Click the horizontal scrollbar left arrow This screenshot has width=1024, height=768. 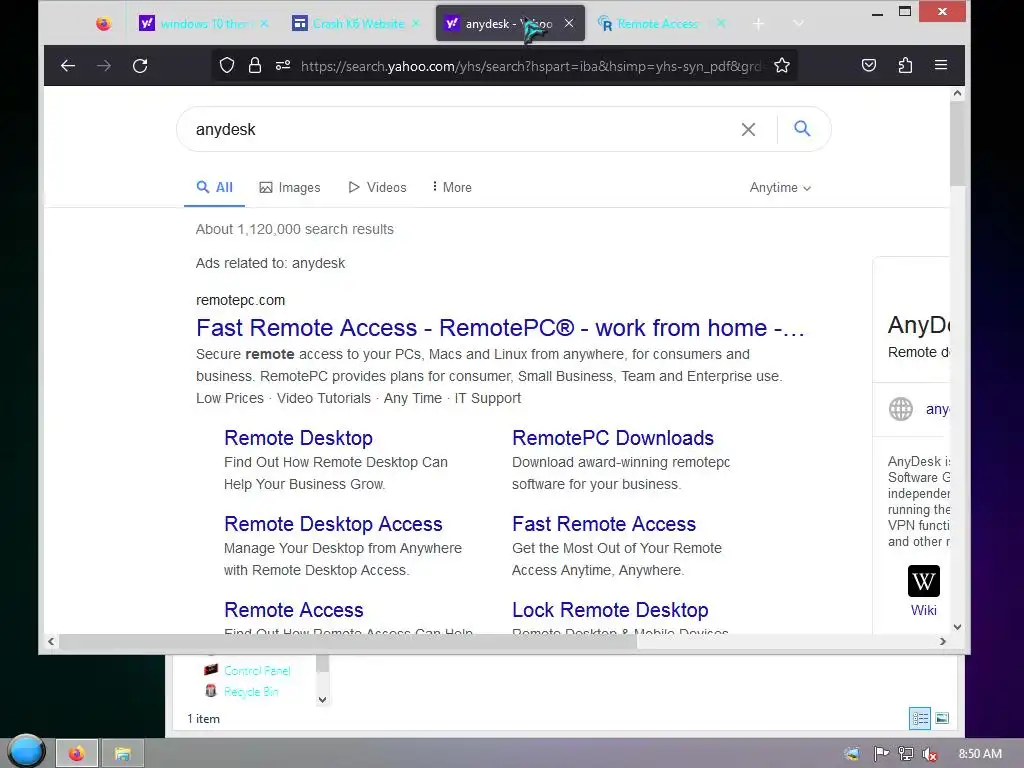(x=51, y=641)
